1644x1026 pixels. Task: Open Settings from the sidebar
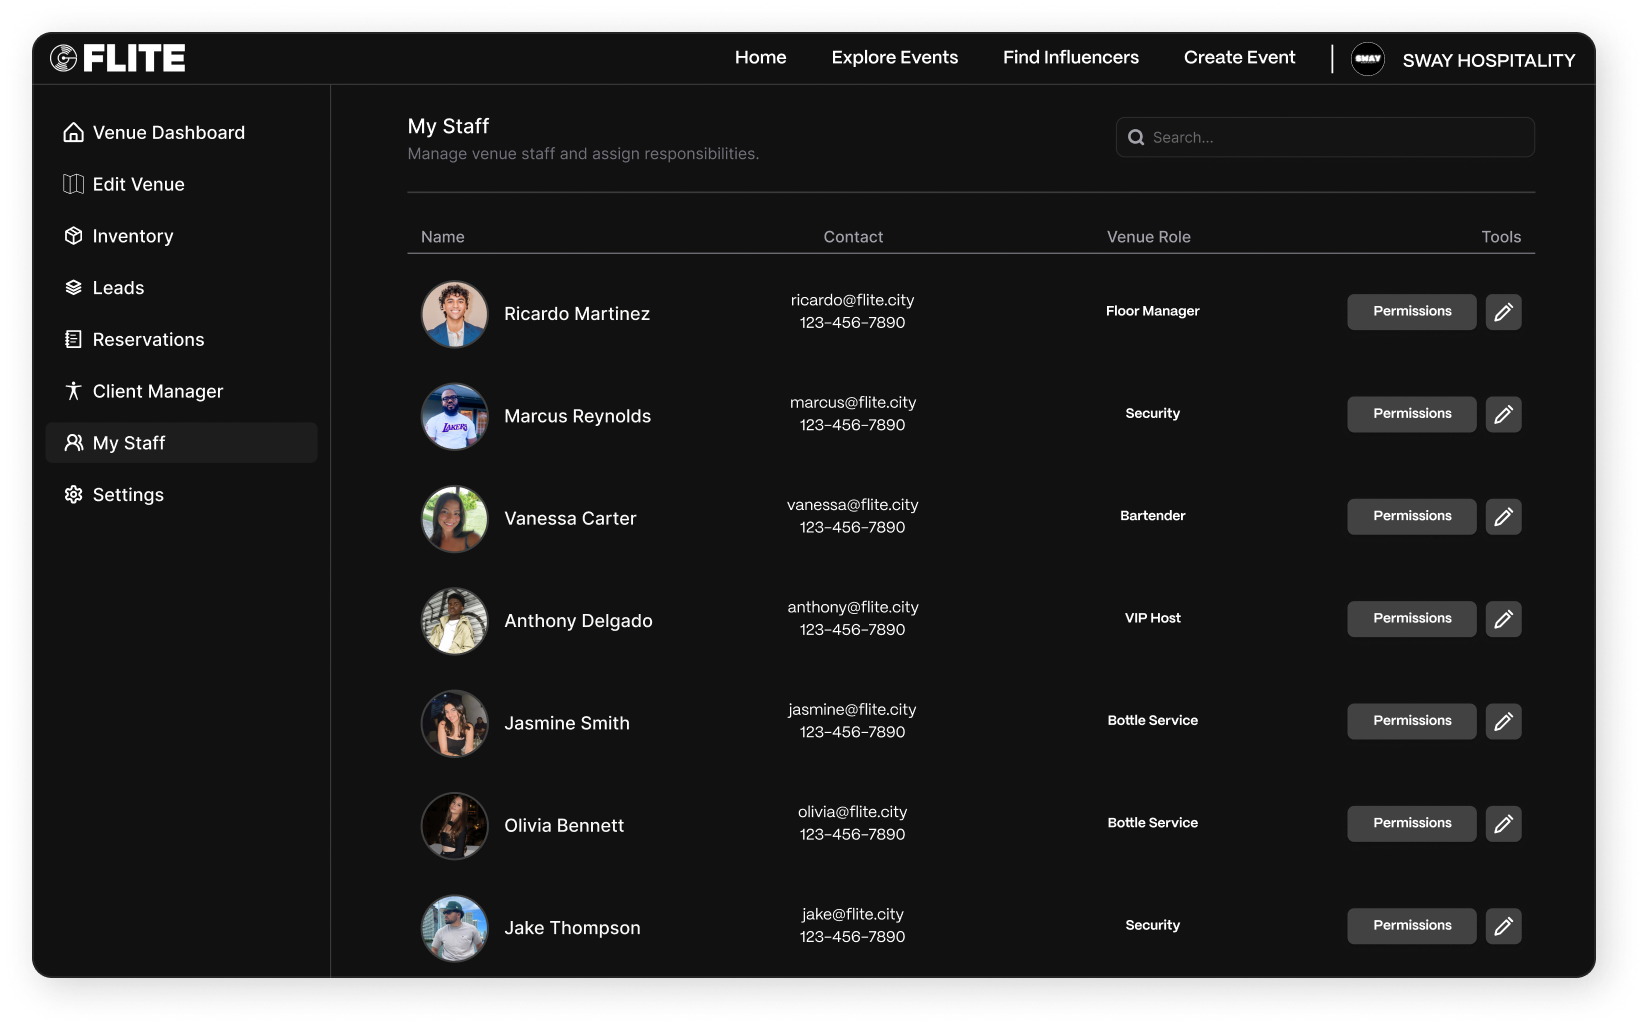127,495
